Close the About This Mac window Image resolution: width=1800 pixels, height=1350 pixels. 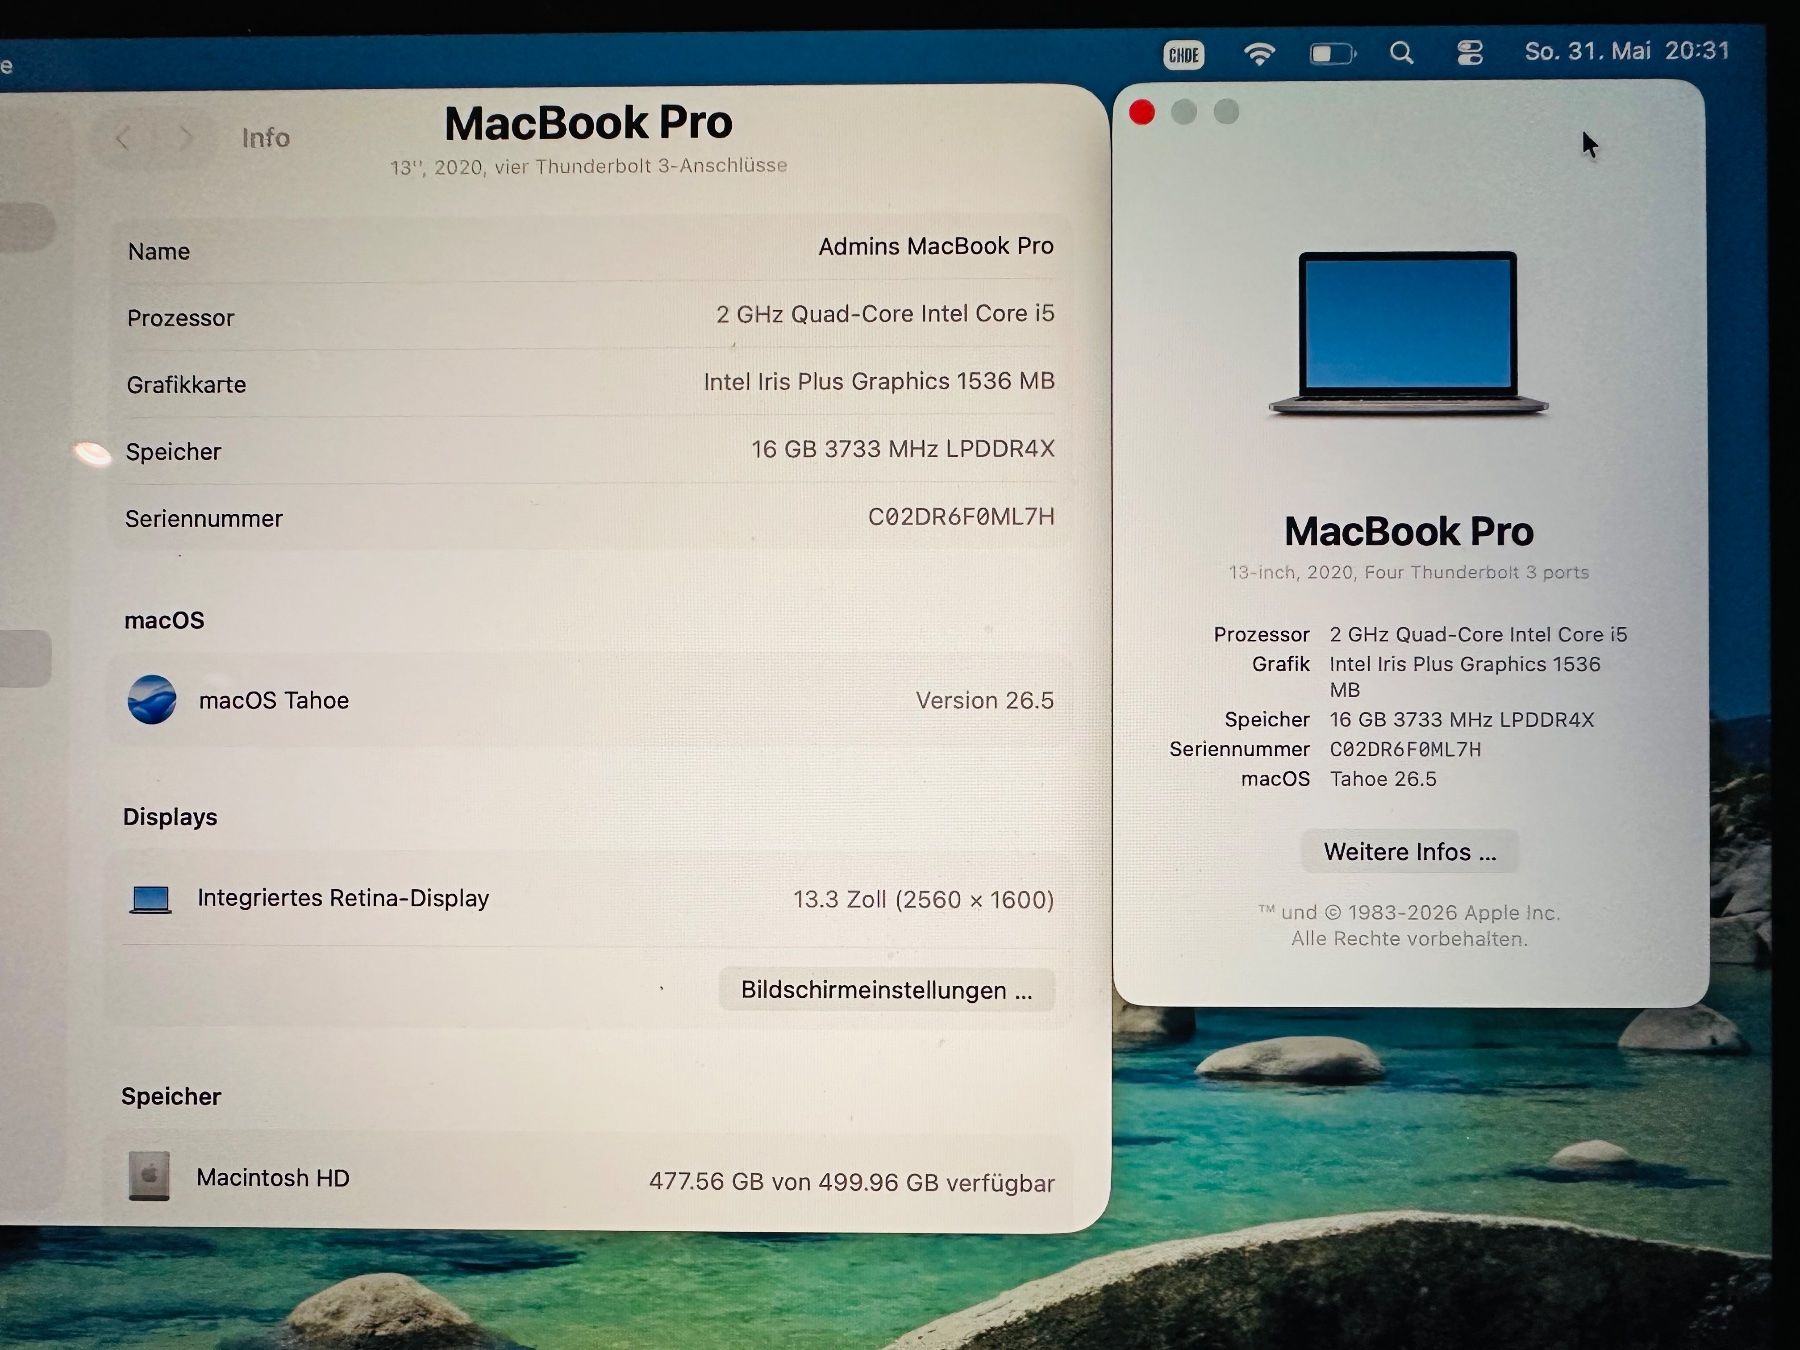1142,112
